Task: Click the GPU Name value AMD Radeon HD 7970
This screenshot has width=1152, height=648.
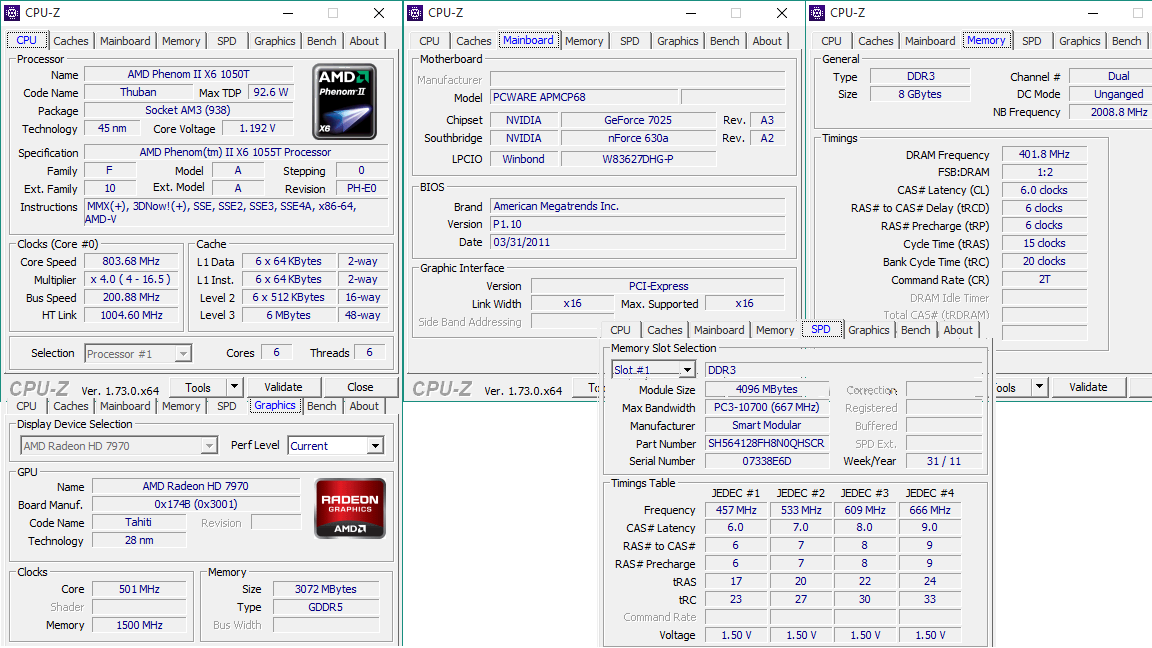Action: click(x=195, y=486)
